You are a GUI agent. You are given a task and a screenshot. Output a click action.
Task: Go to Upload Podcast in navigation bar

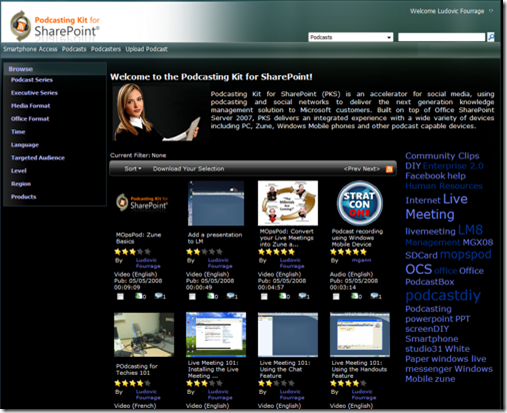(146, 49)
